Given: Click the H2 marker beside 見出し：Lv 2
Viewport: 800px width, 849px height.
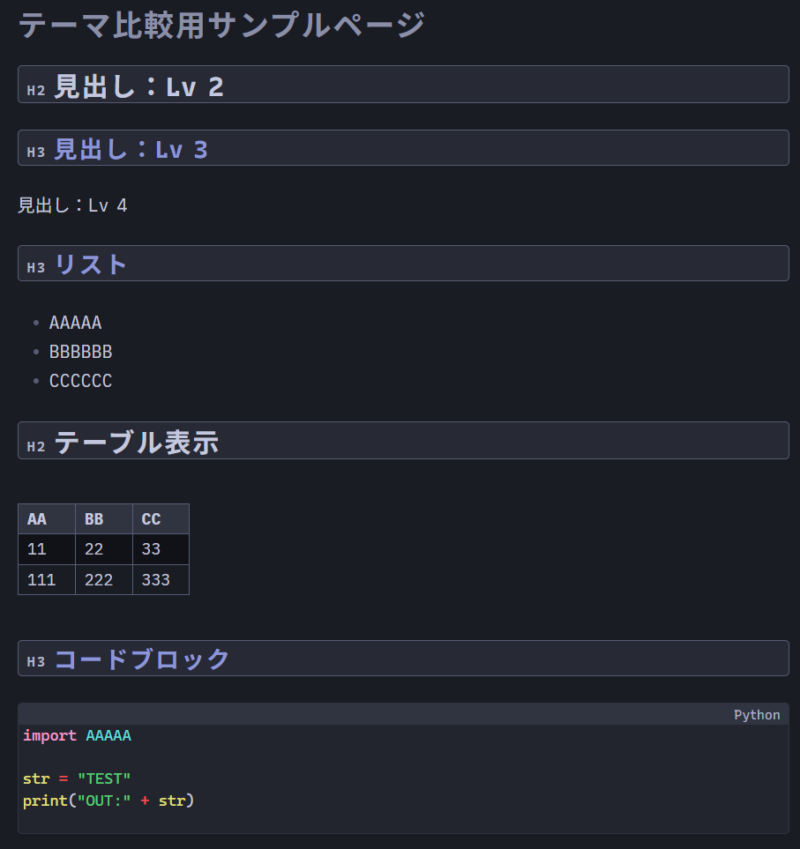Looking at the screenshot, I should pos(36,90).
